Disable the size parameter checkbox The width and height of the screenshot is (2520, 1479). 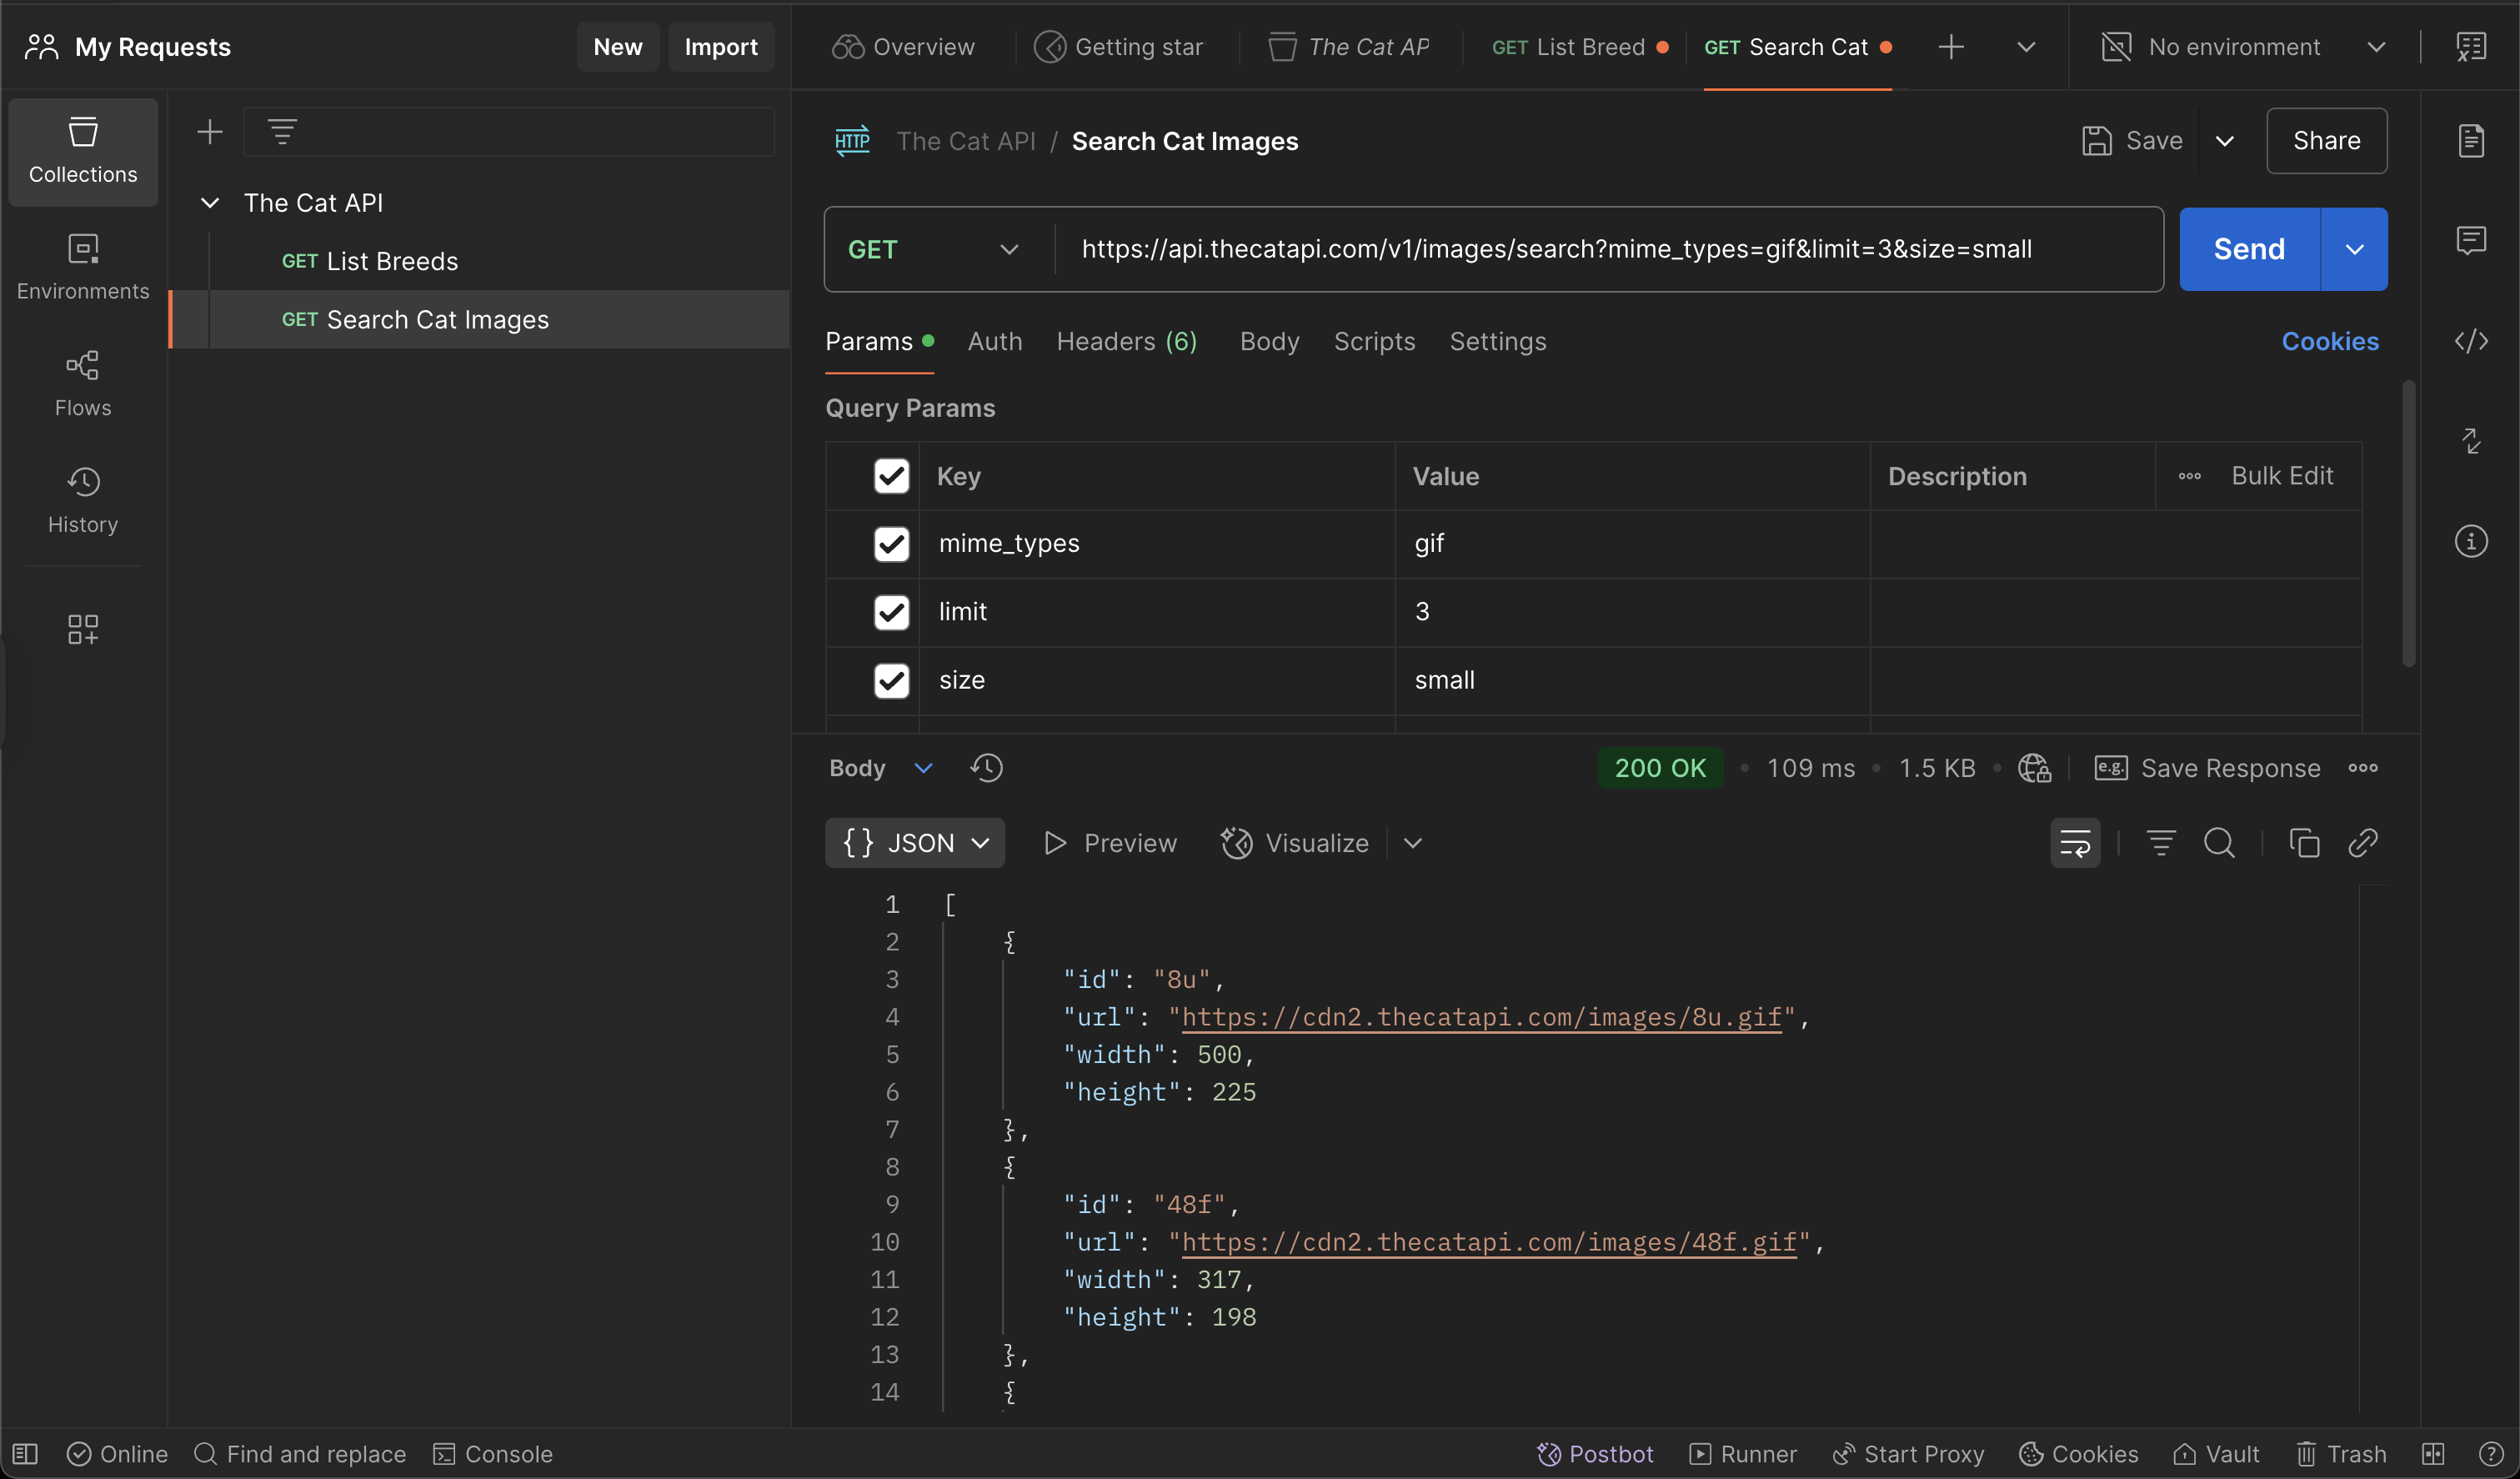(891, 680)
